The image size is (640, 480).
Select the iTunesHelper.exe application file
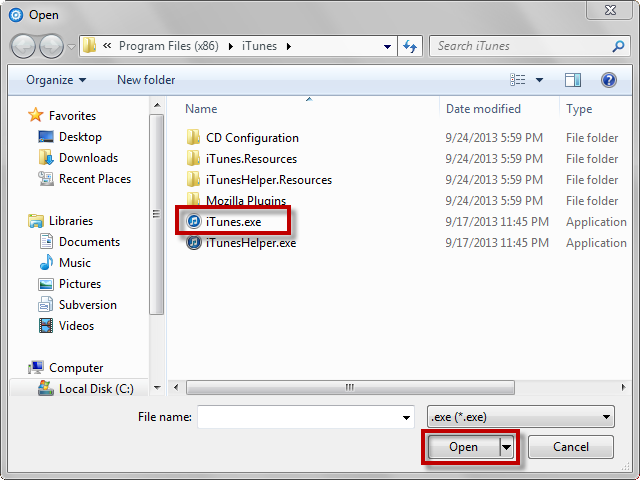(x=250, y=242)
